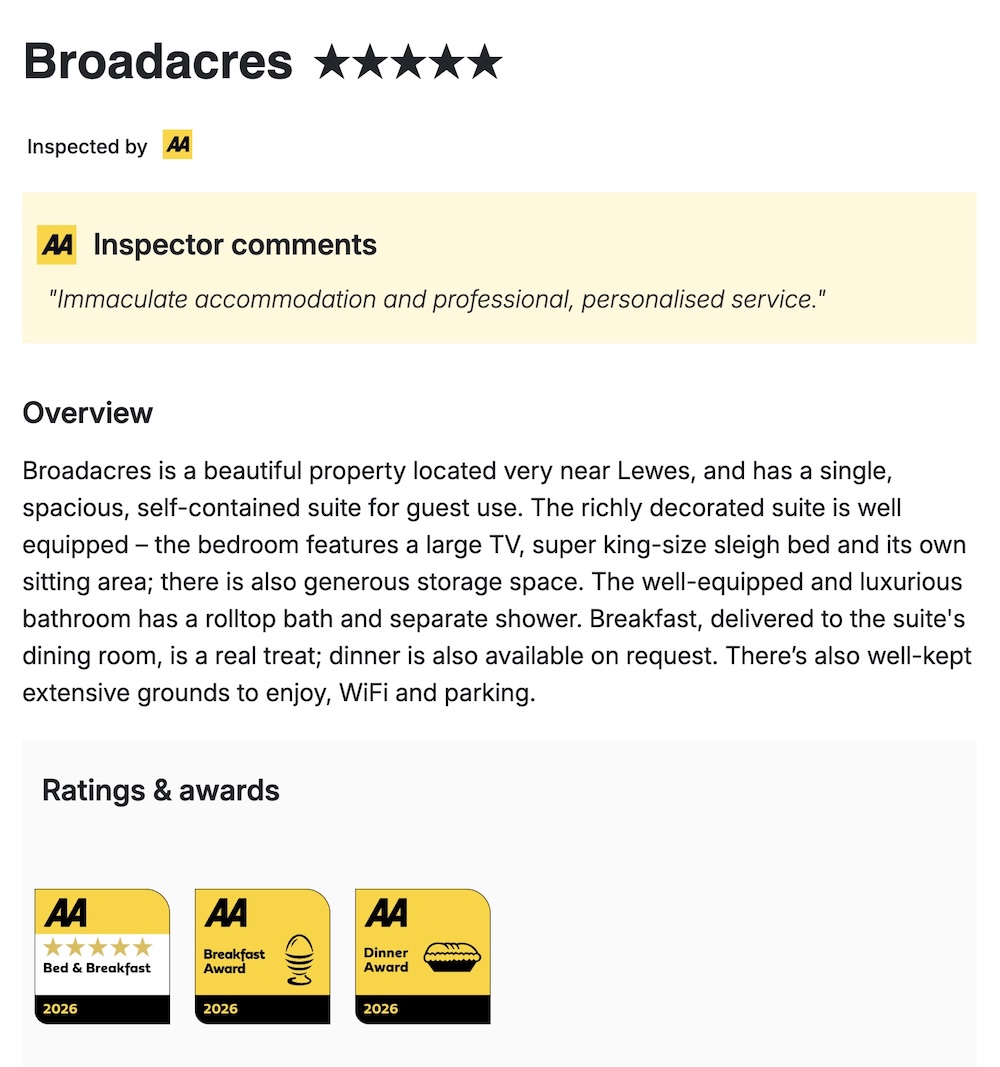
Task: Click the Inspected by label
Action: tap(87, 147)
